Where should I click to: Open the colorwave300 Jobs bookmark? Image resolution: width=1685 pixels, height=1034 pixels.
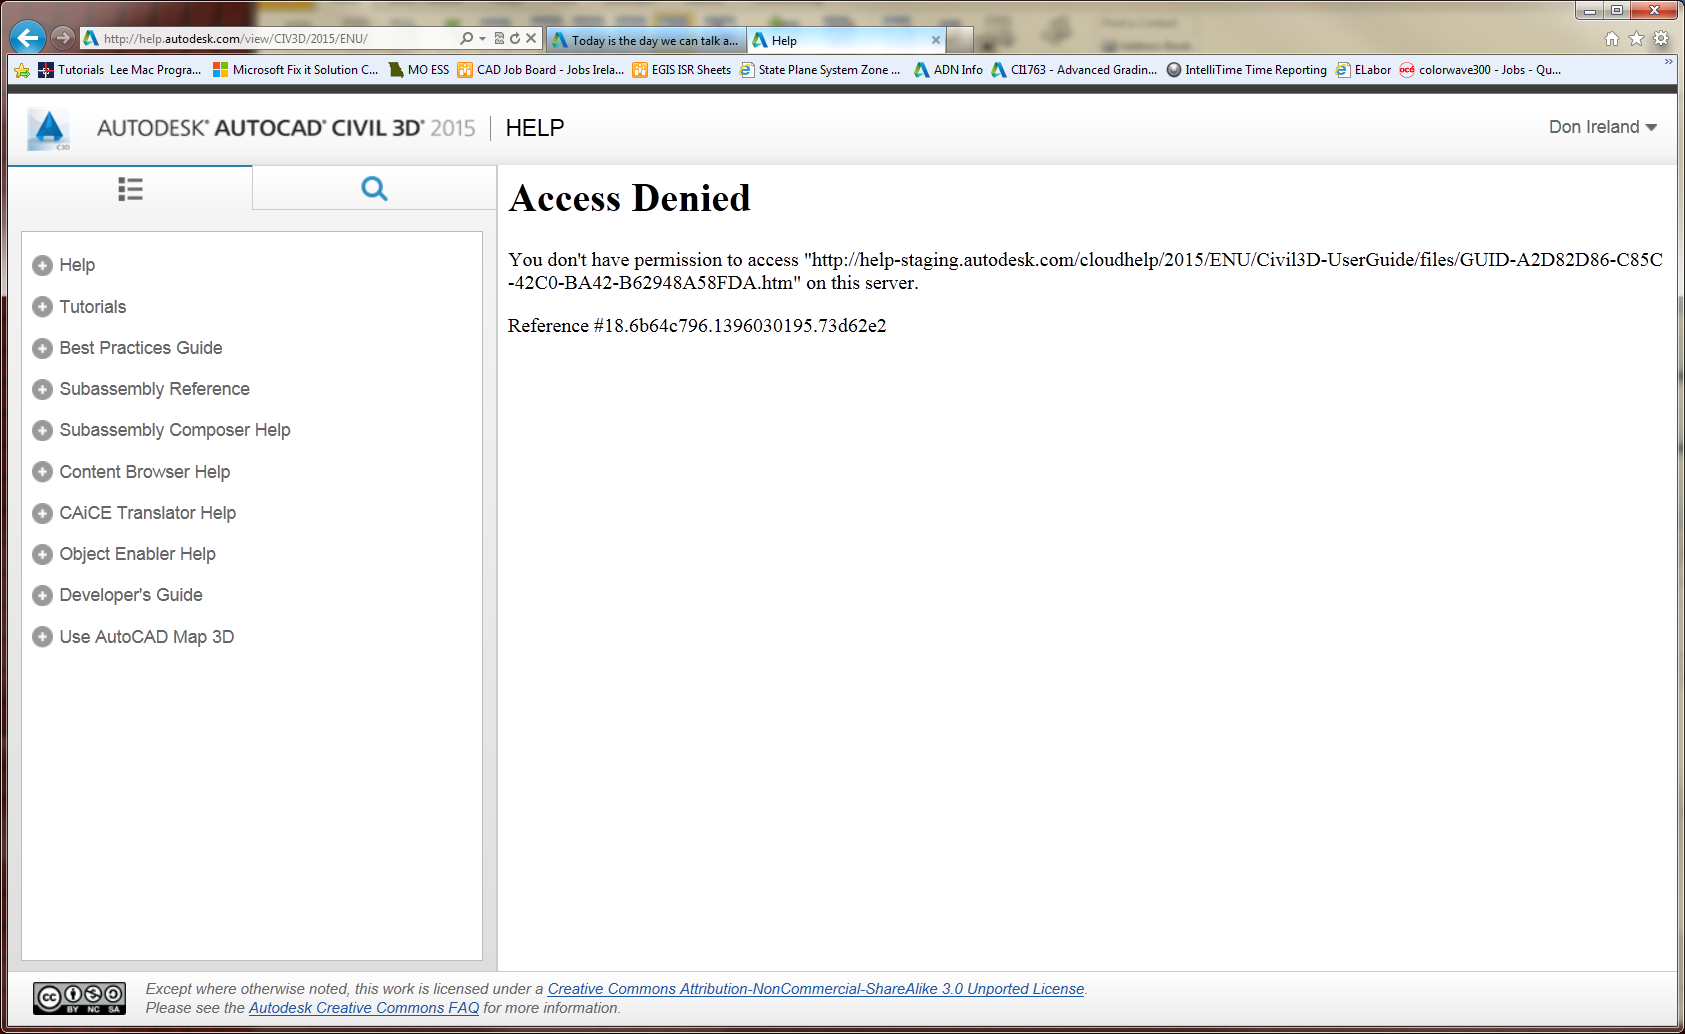point(1480,70)
